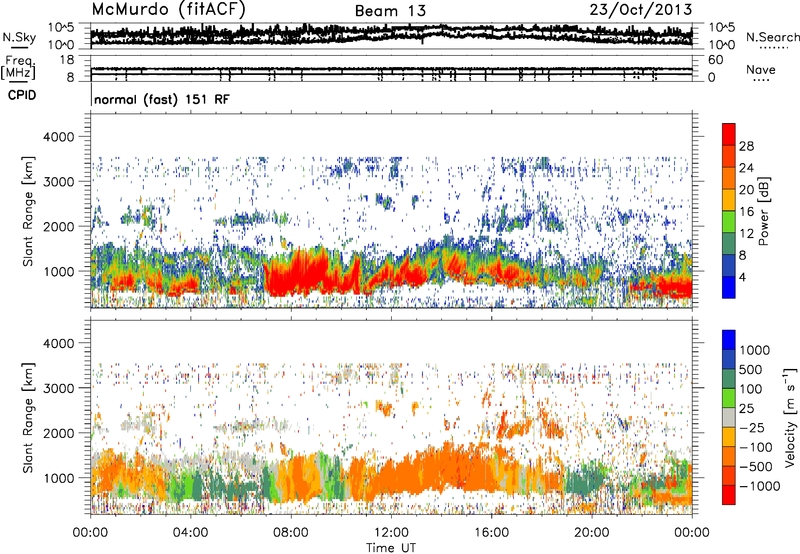Click the 3000 km tick in power panel

click(58, 182)
